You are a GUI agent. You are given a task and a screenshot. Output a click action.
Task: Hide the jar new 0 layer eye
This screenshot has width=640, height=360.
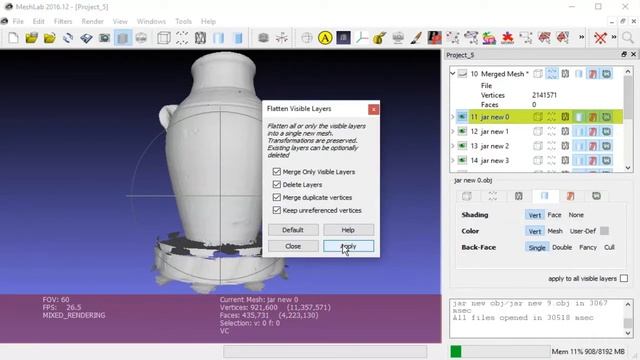point(462,117)
